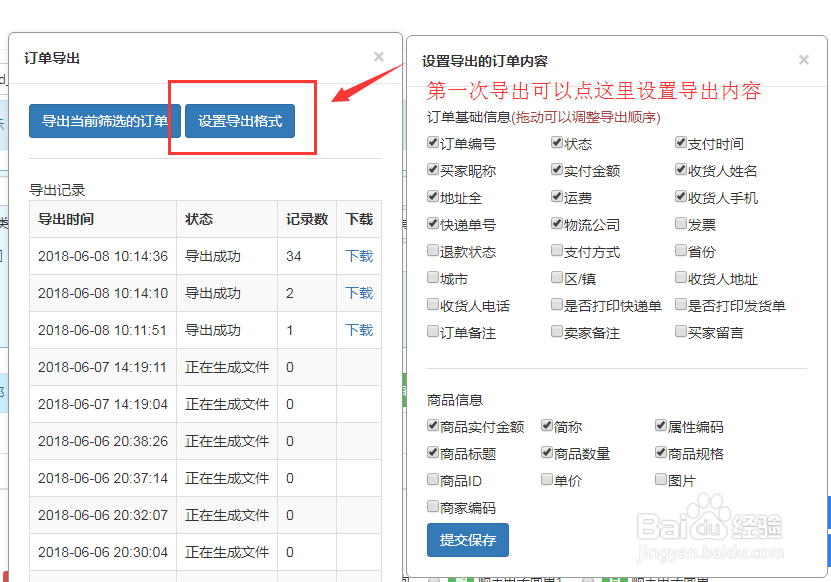This screenshot has height=582, width=831.
Task: Close the 设置导出的订单内容 dialog
Action: coord(804,60)
